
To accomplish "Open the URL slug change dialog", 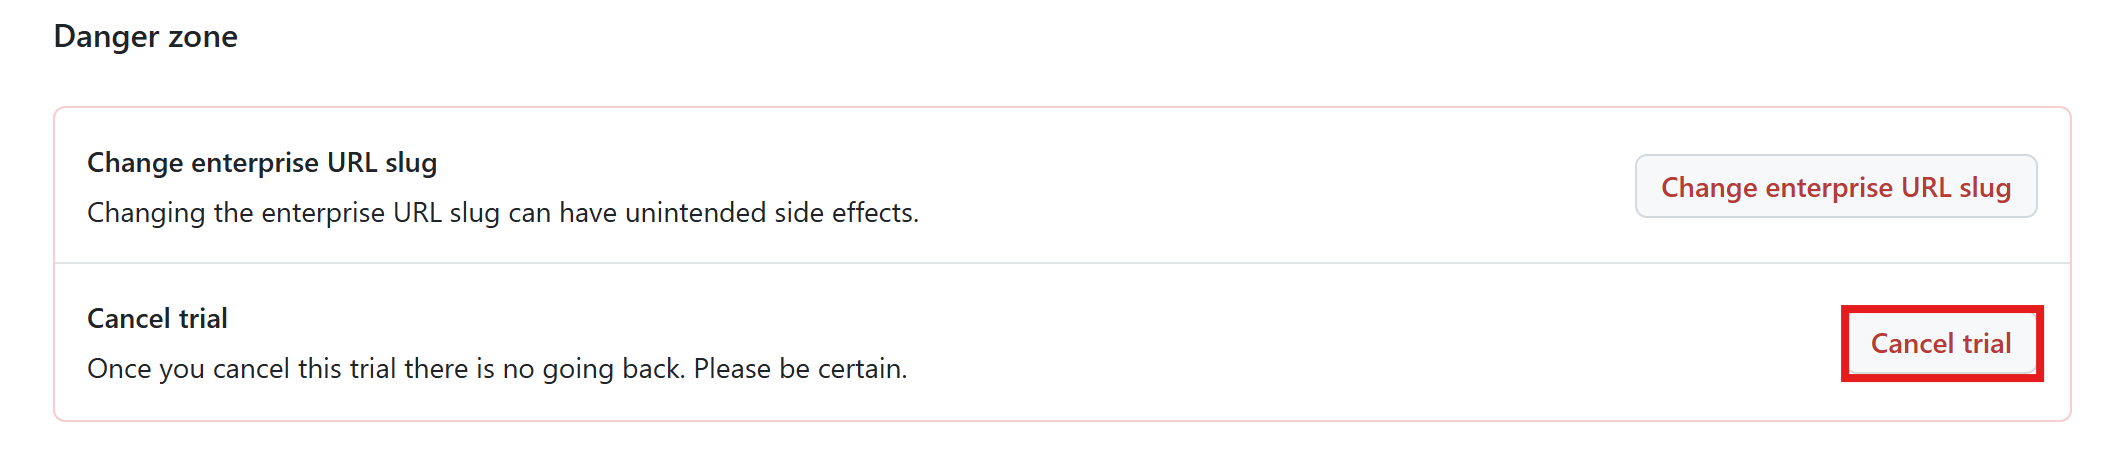I will point(1835,187).
